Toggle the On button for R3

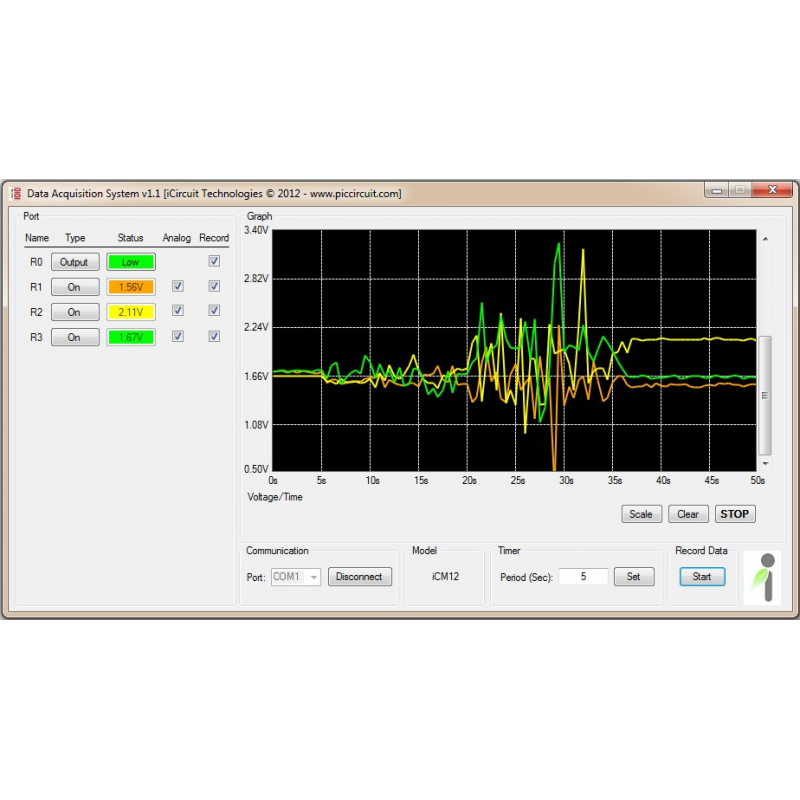(74, 336)
